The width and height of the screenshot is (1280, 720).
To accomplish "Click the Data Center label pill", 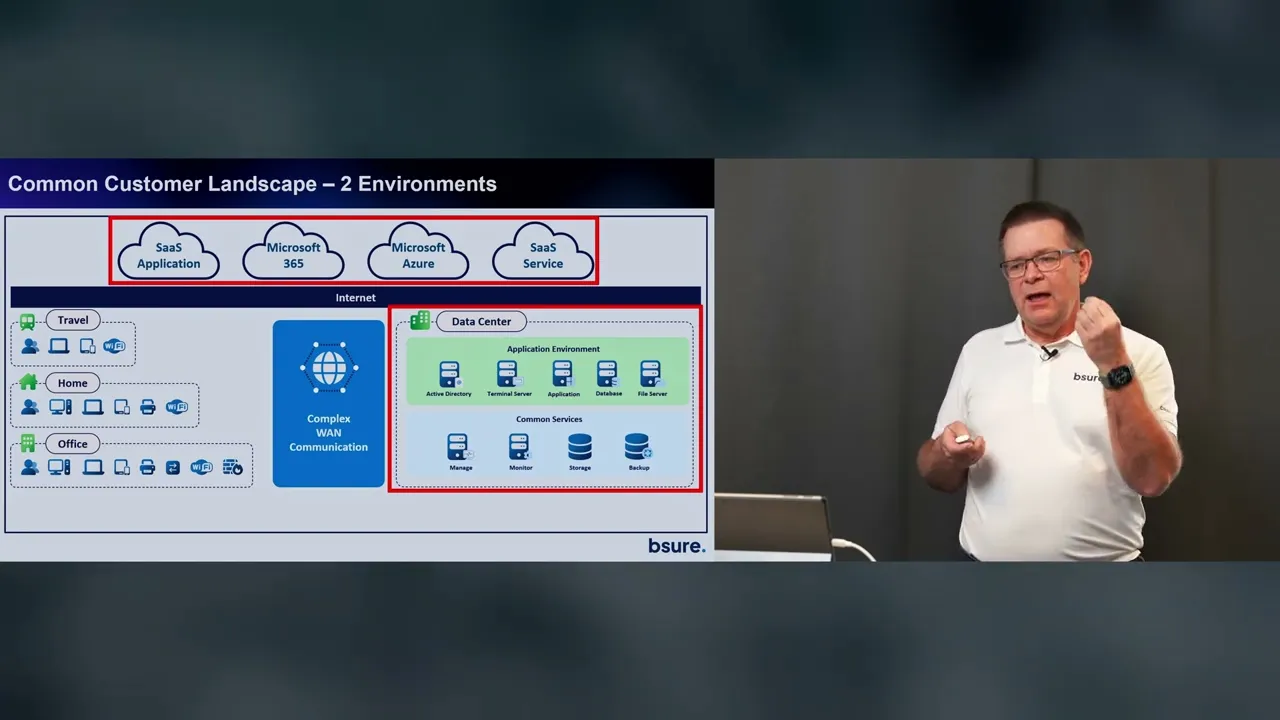I will click(x=481, y=321).
